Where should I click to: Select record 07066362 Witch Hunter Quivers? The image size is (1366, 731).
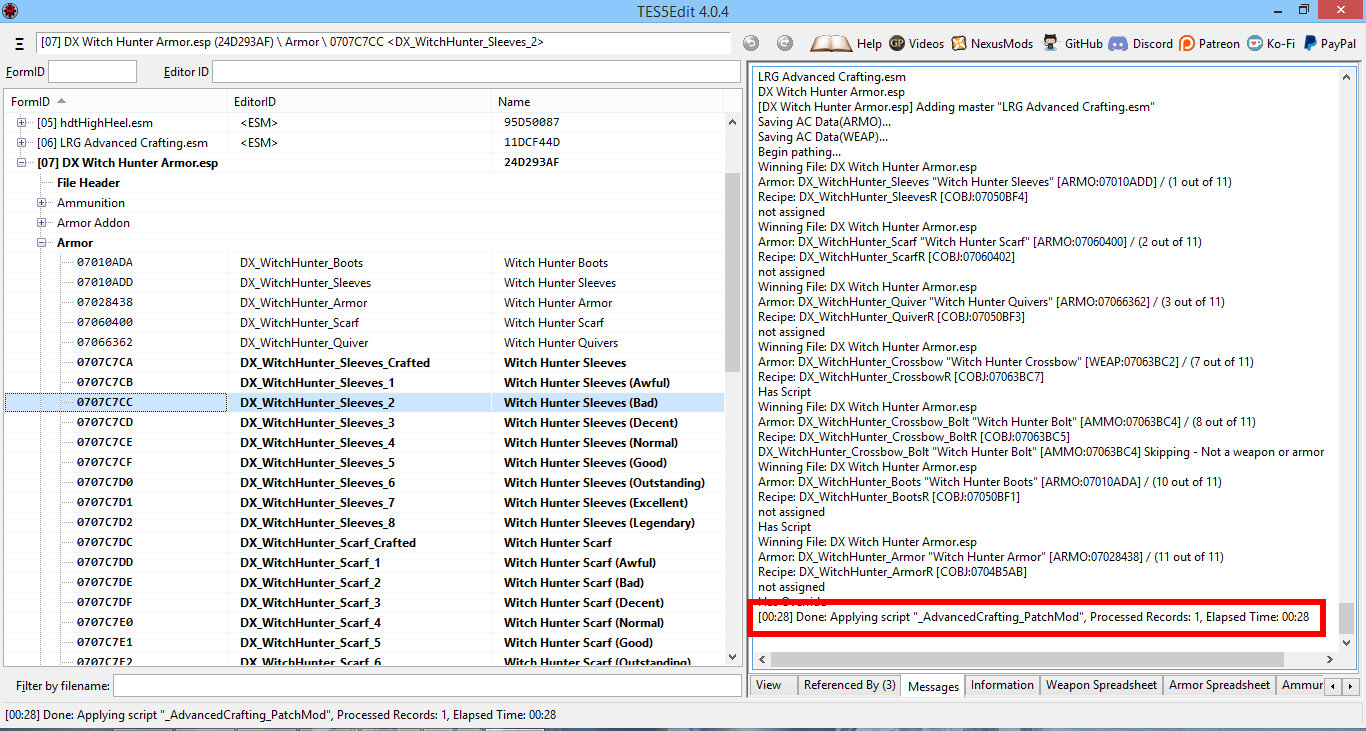(364, 342)
